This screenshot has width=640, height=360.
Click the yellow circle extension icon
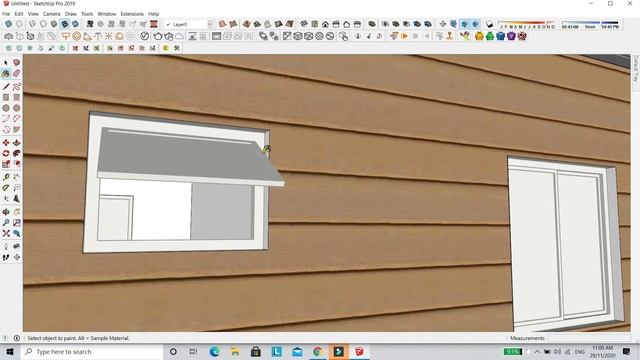(166, 48)
